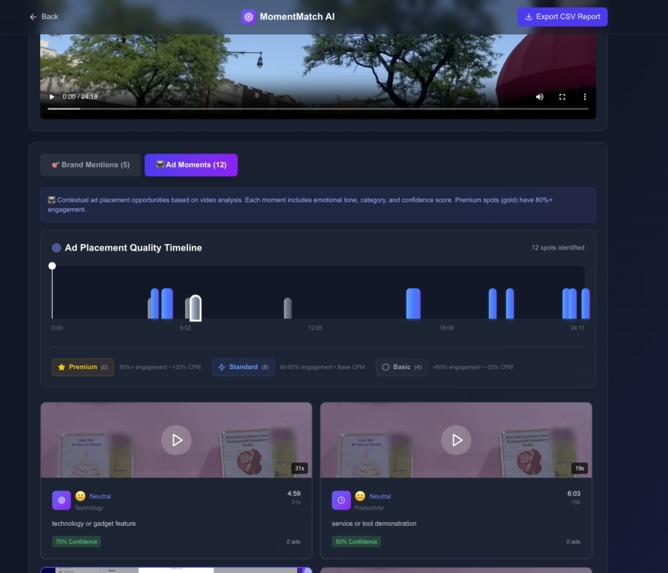Click the '0 ads' label on 6:03 card
The width and height of the screenshot is (668, 573).
tap(573, 541)
